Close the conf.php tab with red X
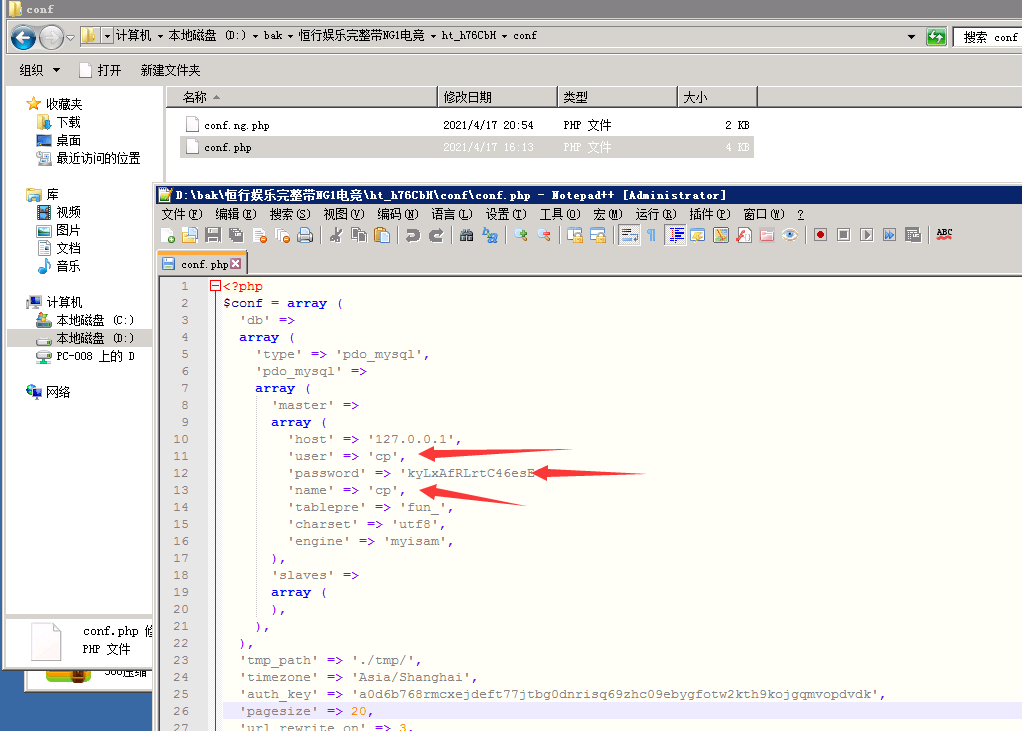 click(236, 264)
